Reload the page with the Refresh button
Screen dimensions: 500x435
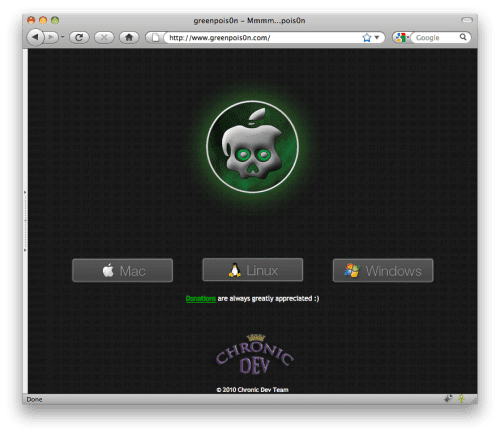[79, 37]
